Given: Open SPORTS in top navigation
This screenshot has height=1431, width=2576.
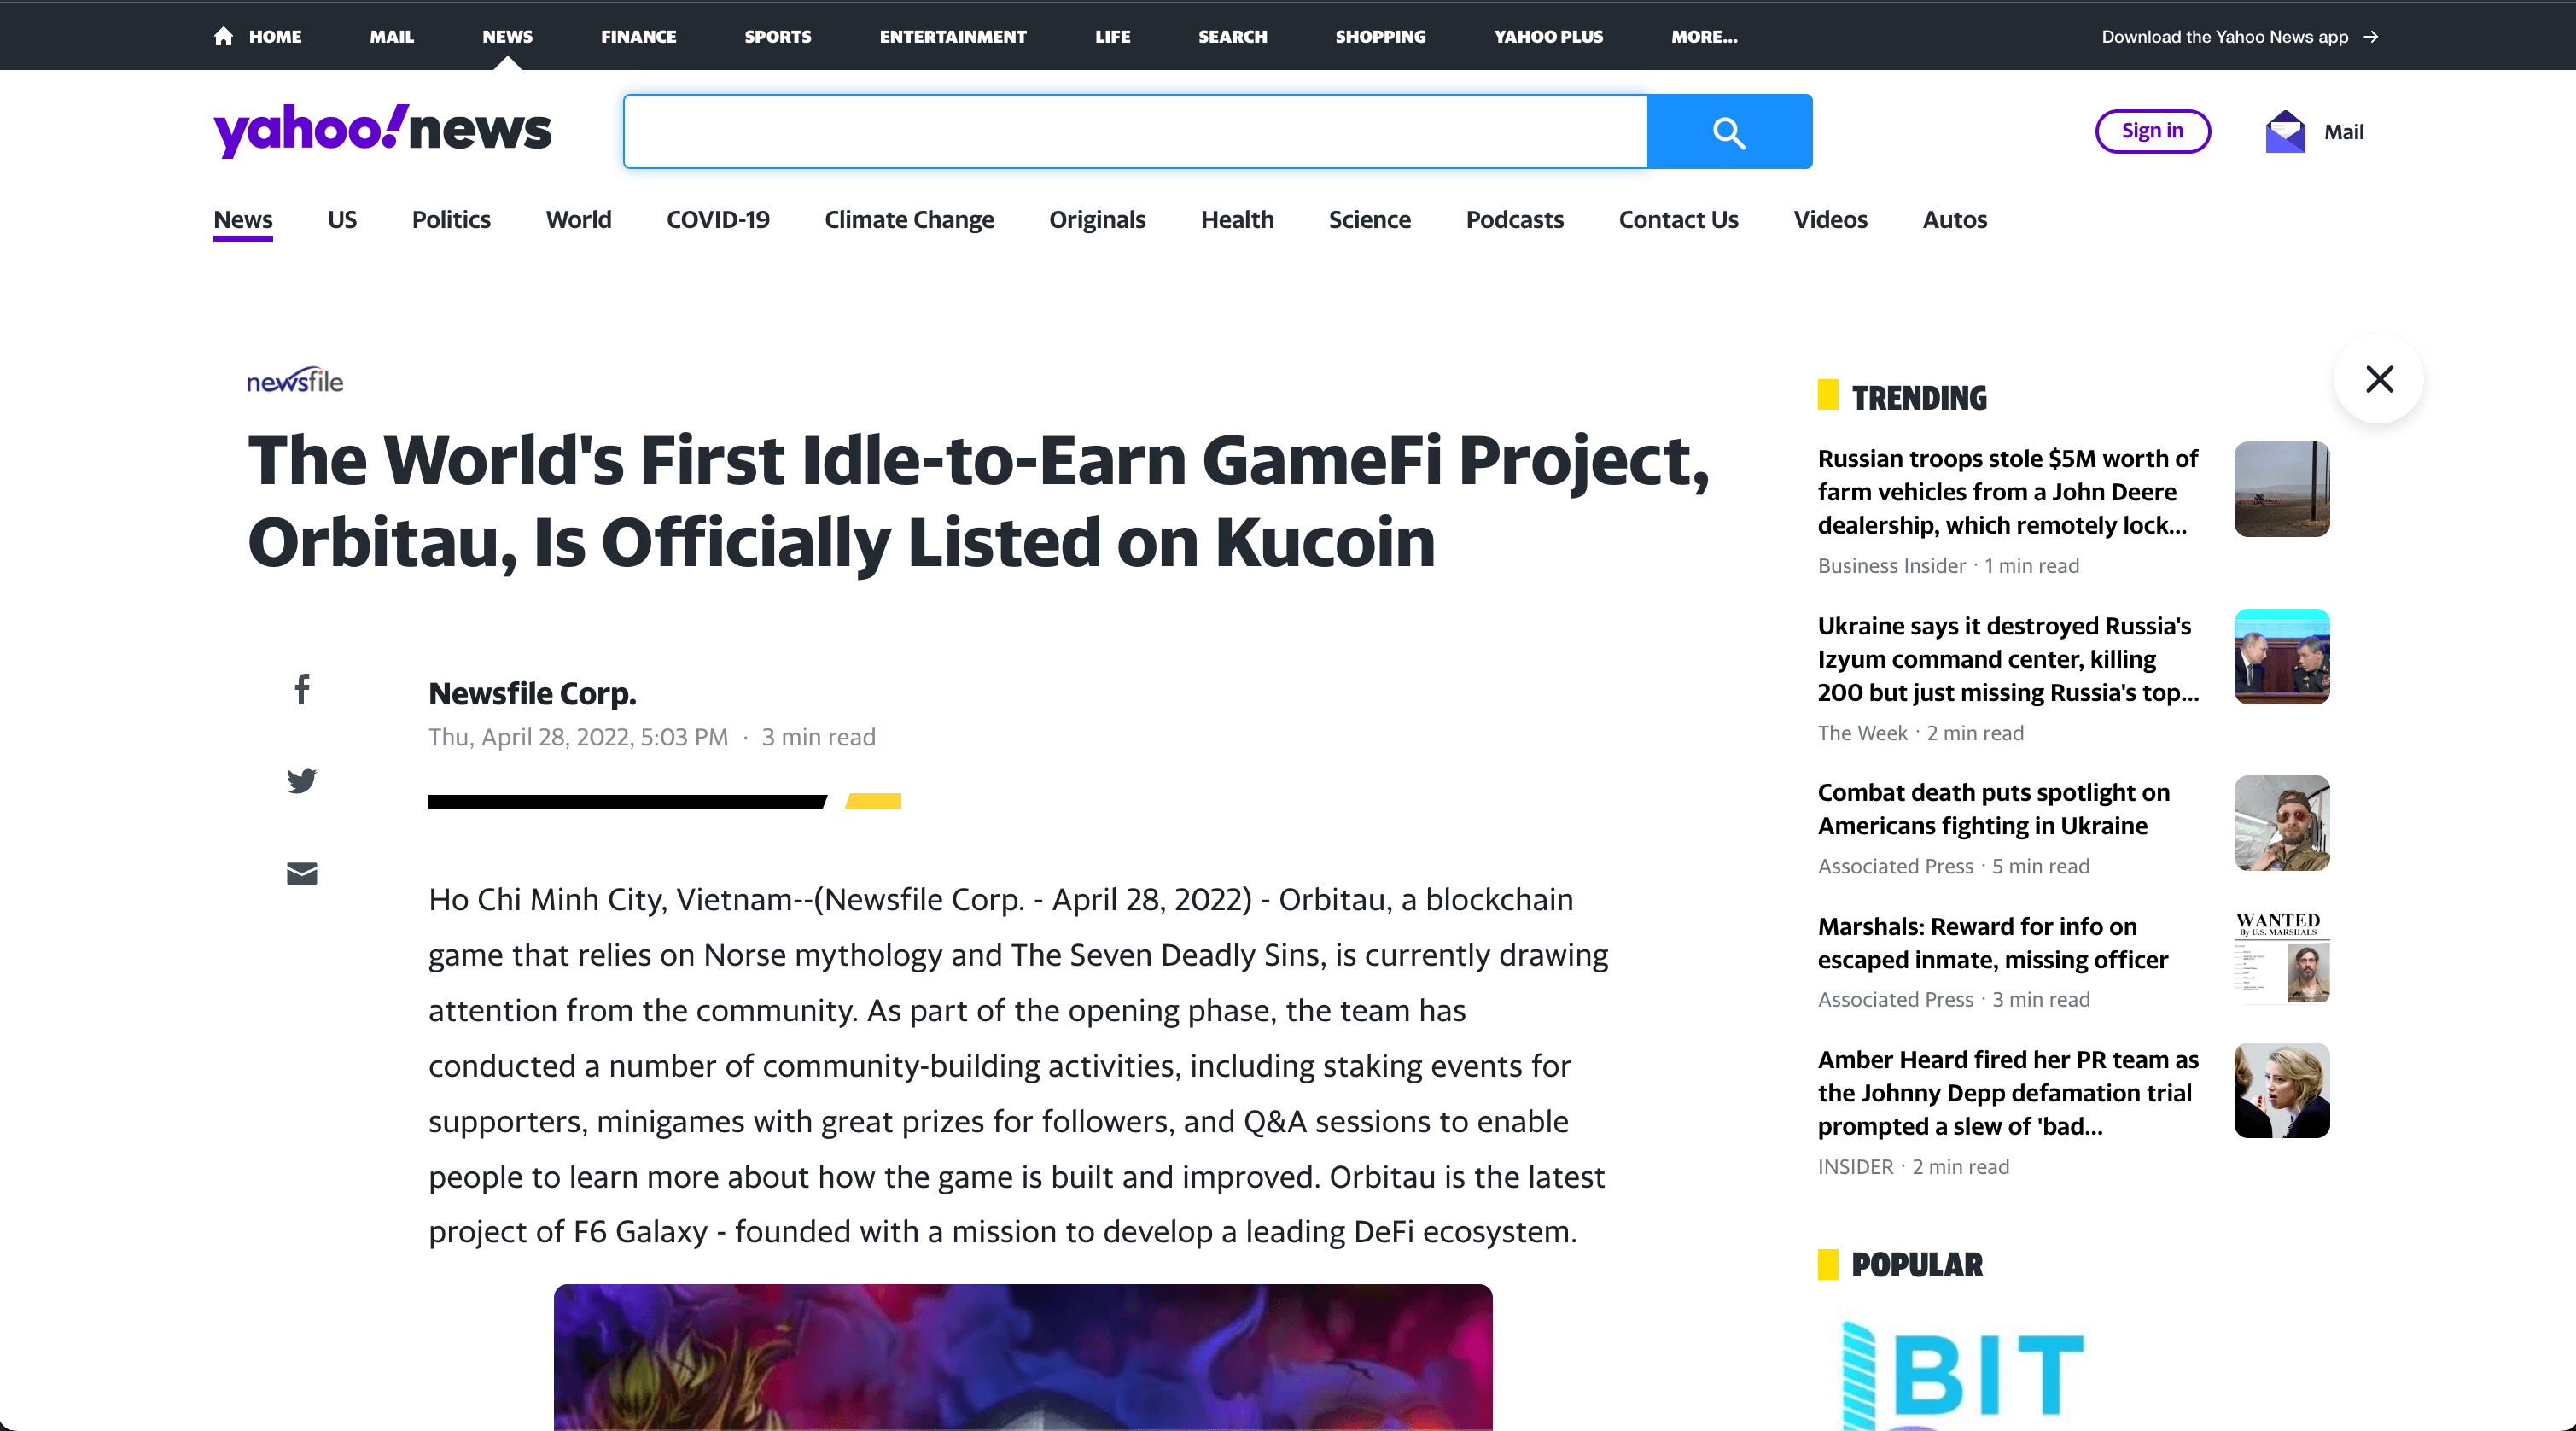Looking at the screenshot, I should [778, 37].
